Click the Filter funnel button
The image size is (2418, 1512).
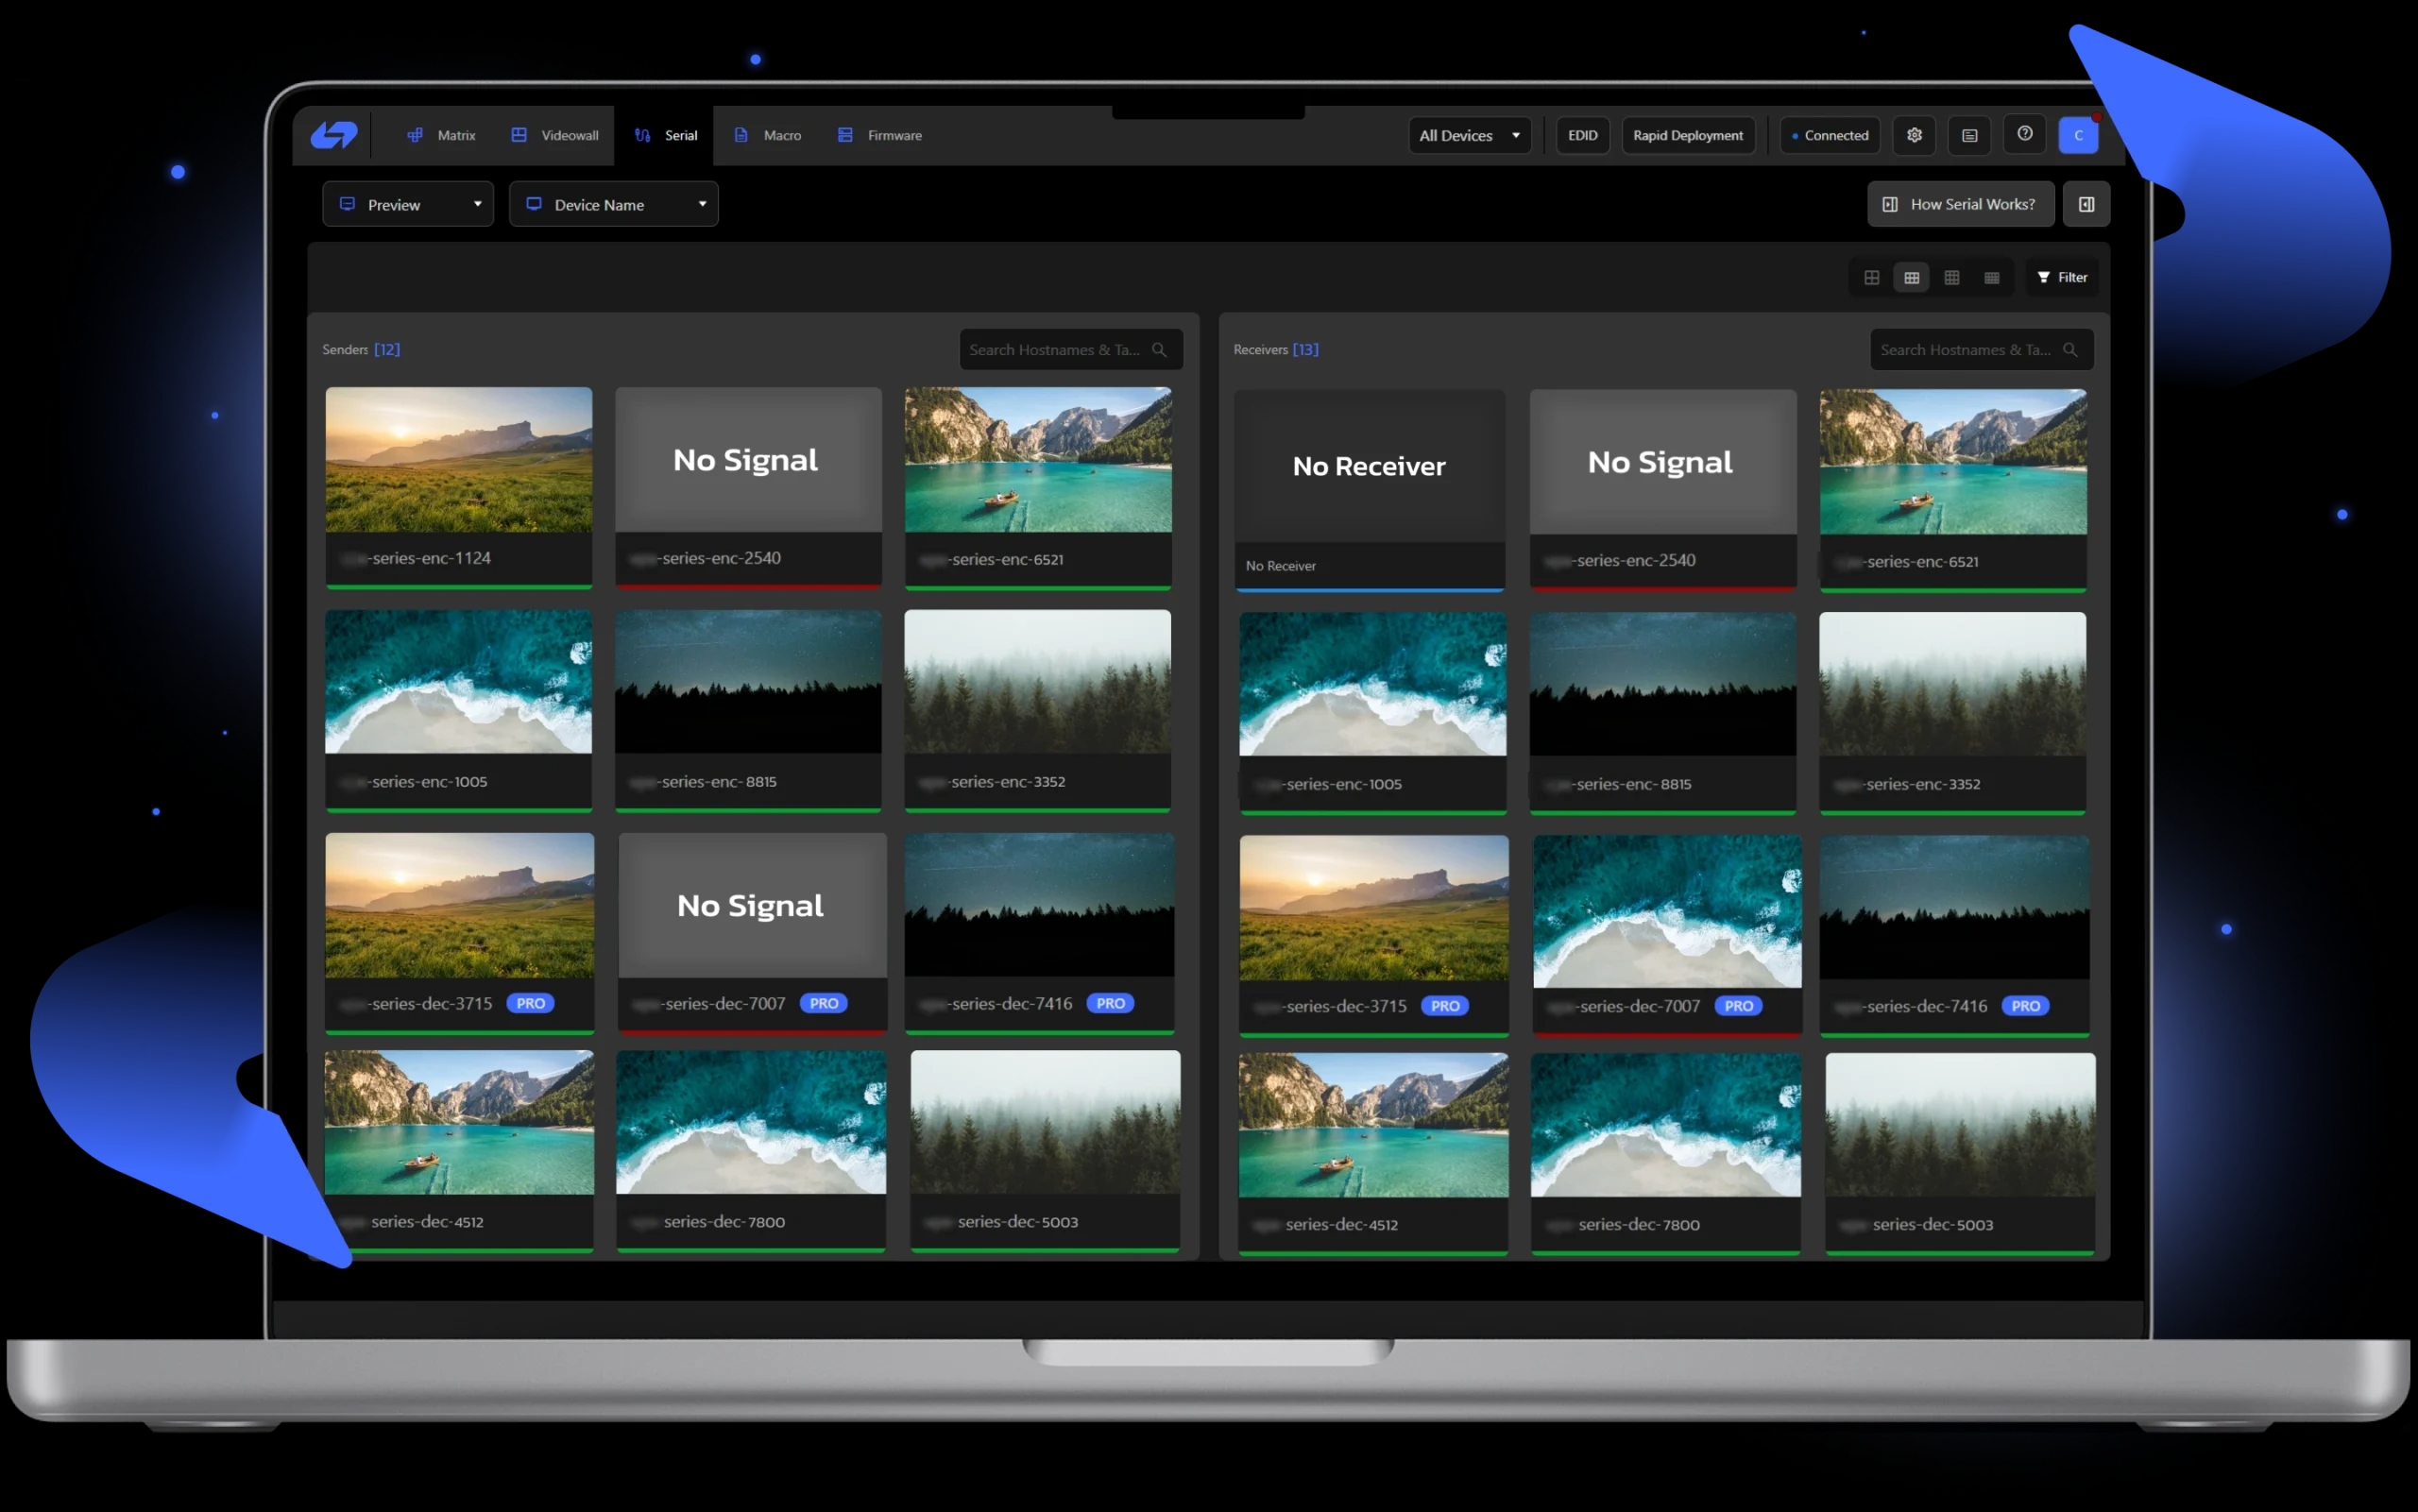click(2062, 277)
